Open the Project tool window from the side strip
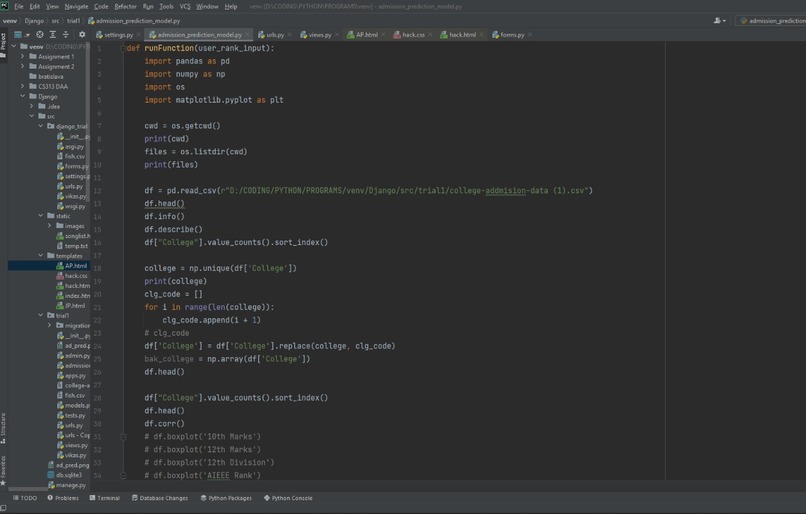Image resolution: width=806 pixels, height=514 pixels. coord(3,45)
